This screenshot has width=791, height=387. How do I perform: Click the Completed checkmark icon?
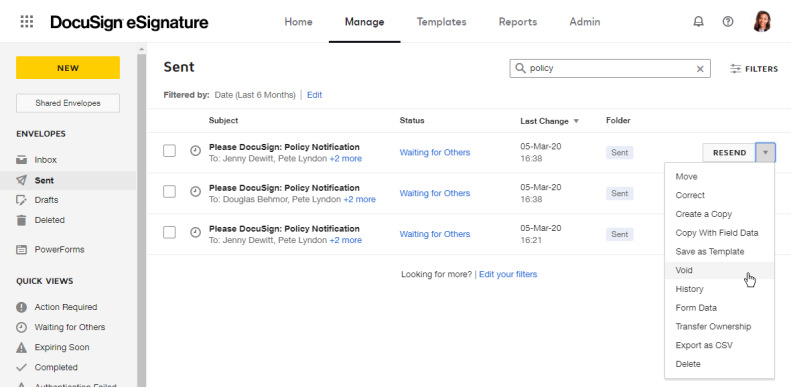tap(21, 367)
